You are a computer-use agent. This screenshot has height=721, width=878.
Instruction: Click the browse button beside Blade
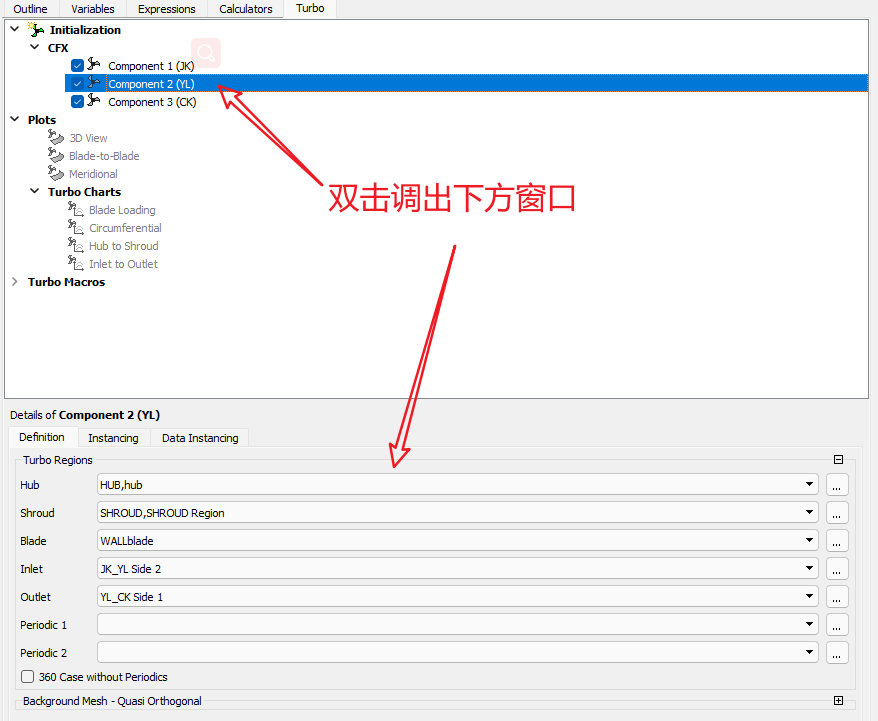point(837,541)
